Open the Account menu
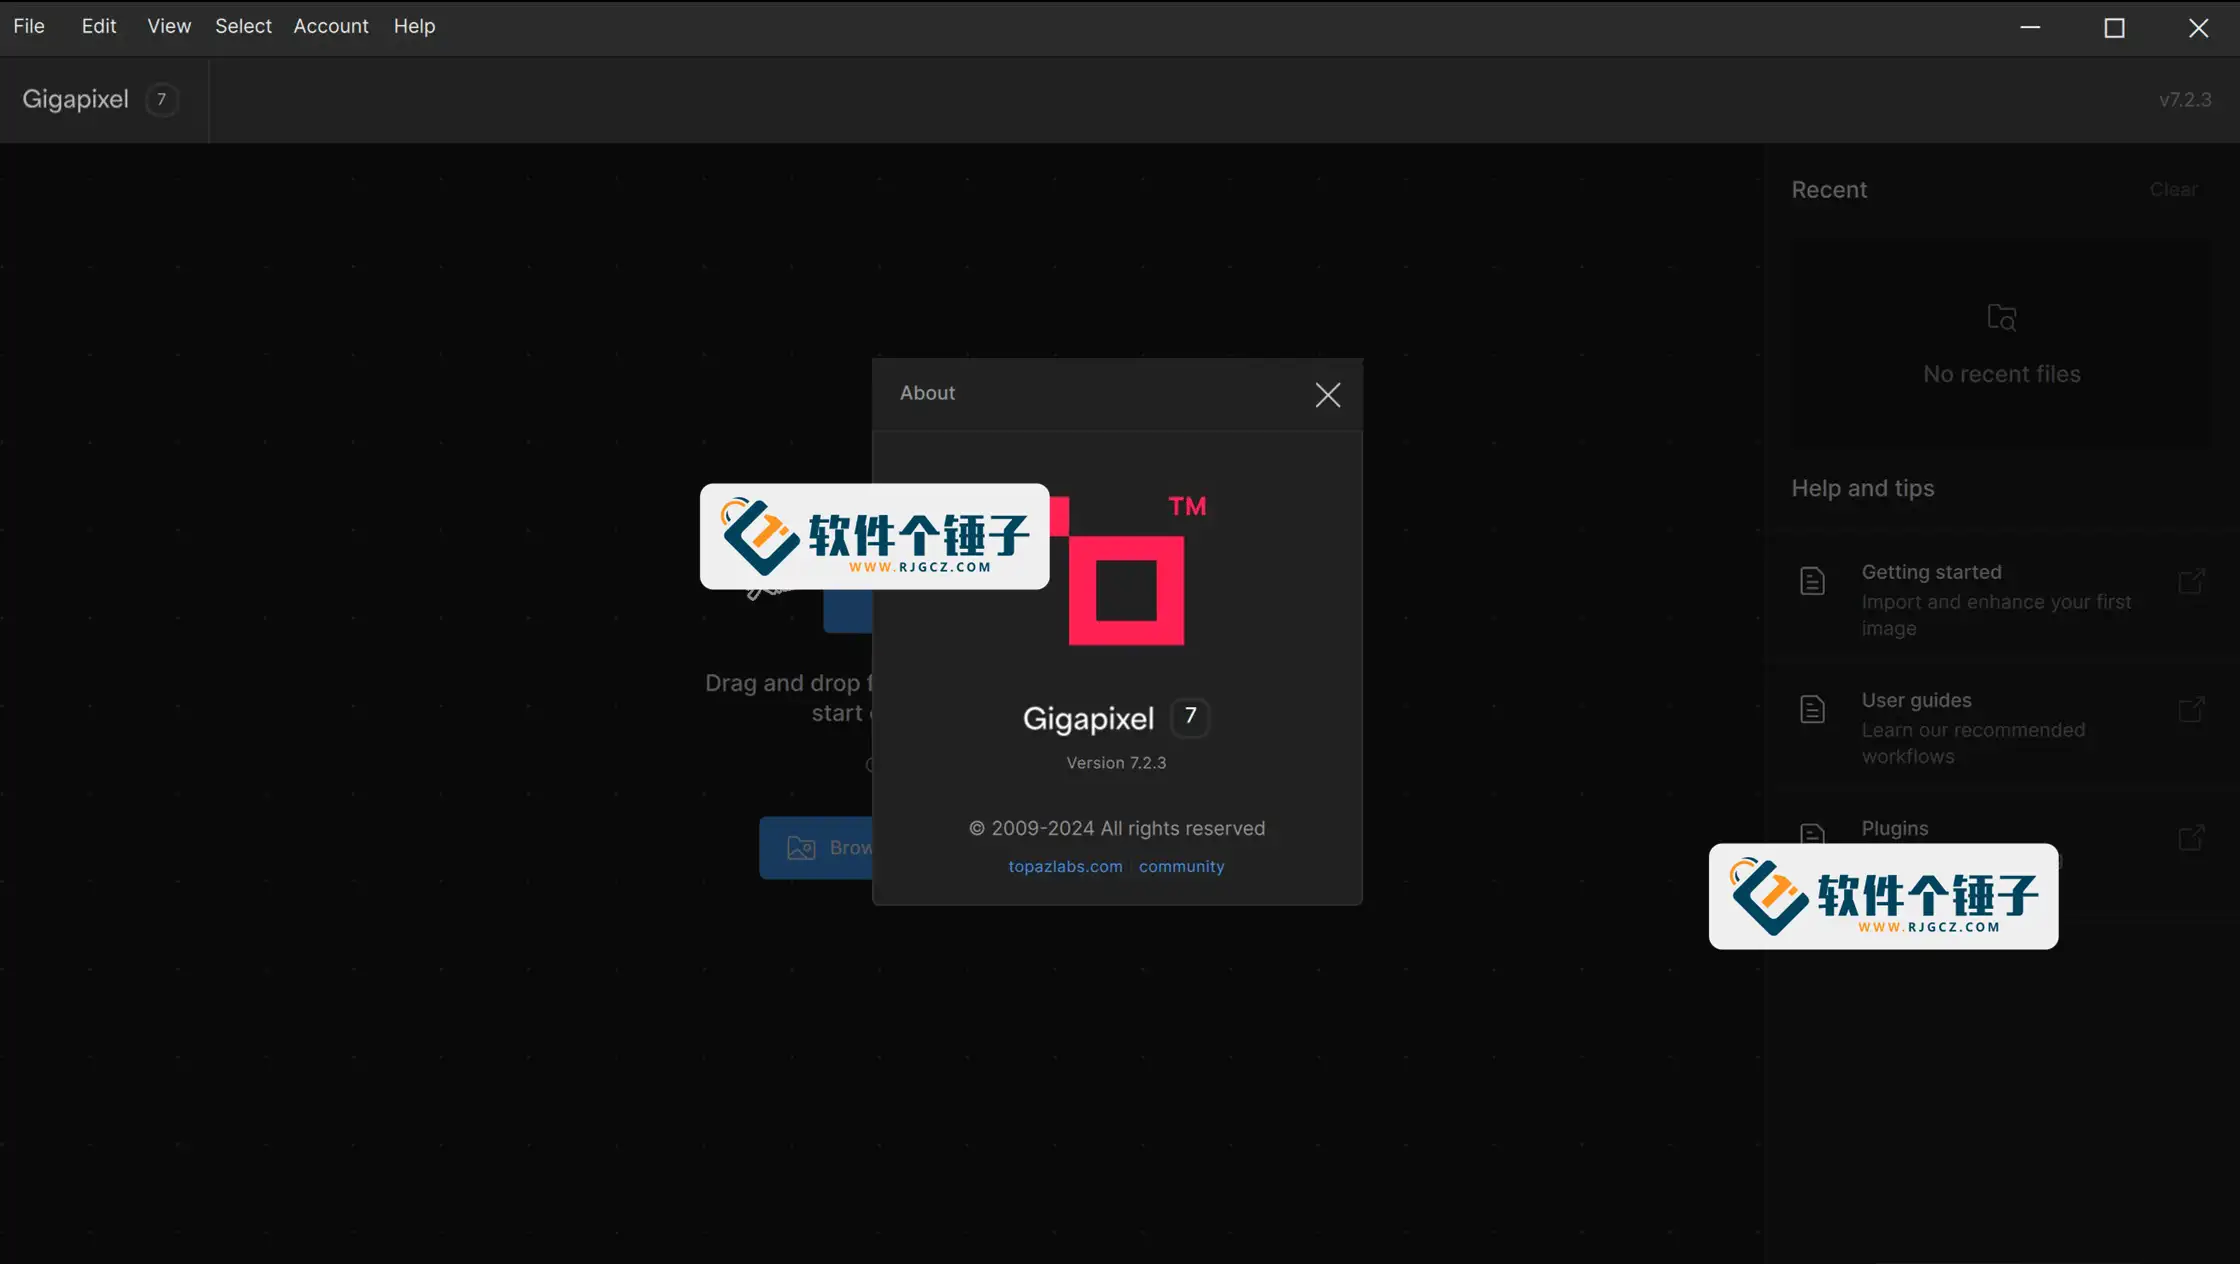The width and height of the screenshot is (2240, 1264). 331,26
